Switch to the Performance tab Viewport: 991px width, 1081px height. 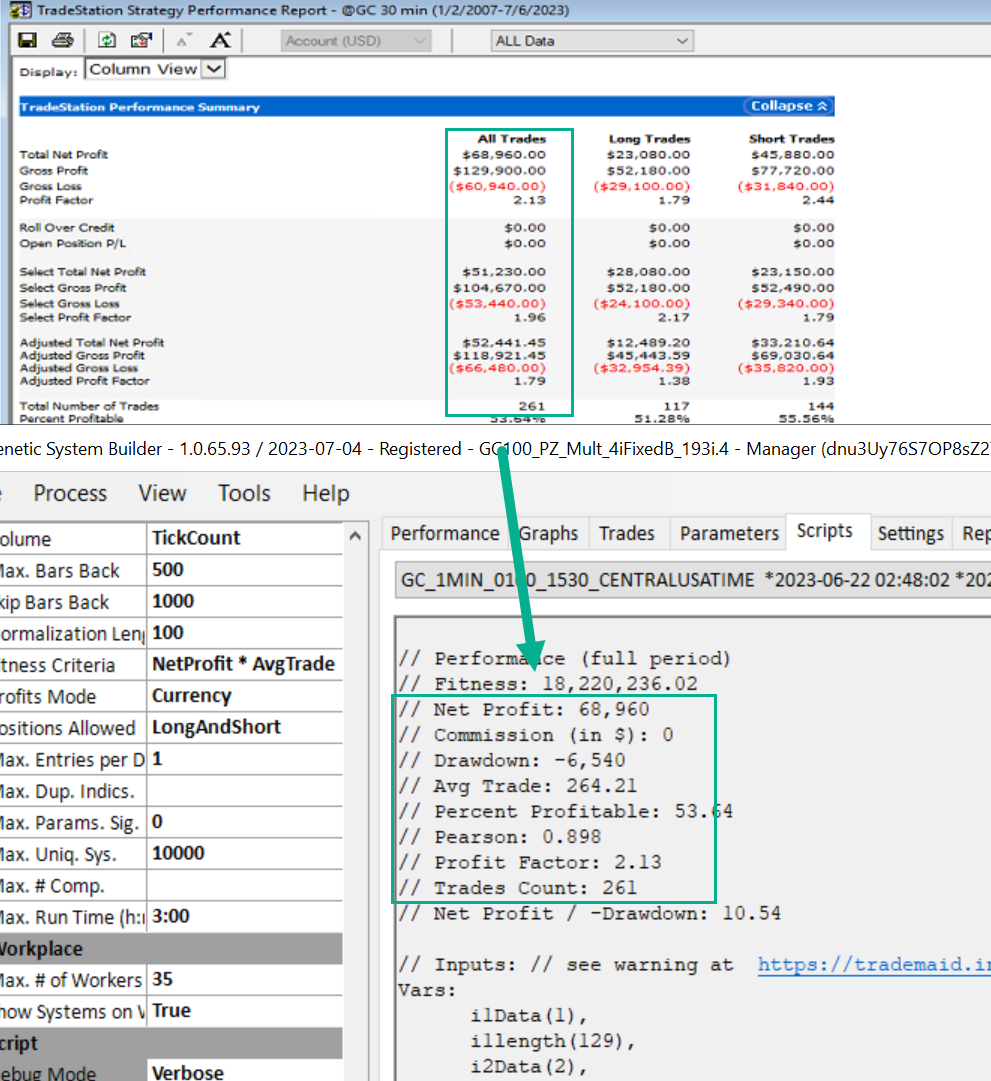point(444,533)
